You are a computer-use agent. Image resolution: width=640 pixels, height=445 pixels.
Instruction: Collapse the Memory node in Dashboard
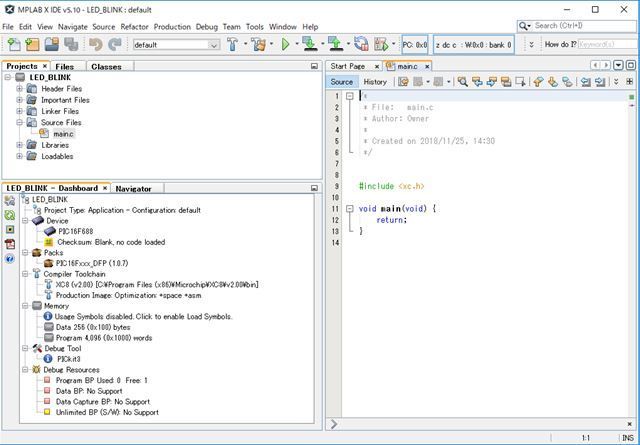25,306
